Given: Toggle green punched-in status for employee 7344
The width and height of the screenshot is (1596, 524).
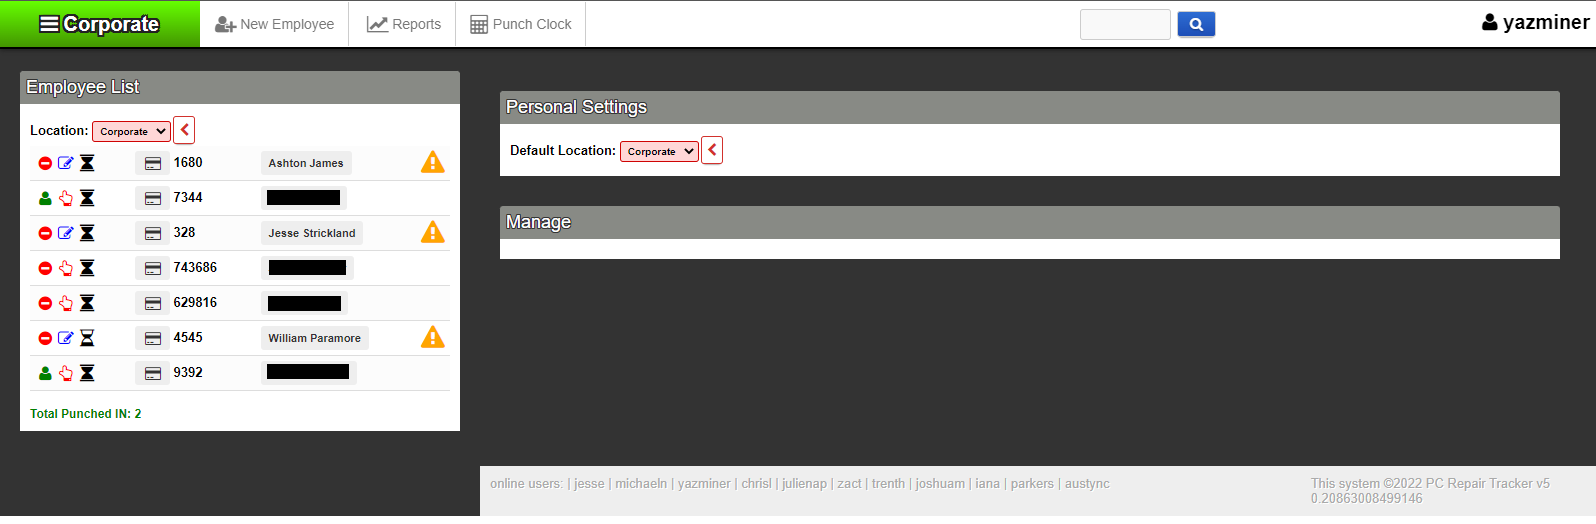Looking at the screenshot, I should coord(45,198).
